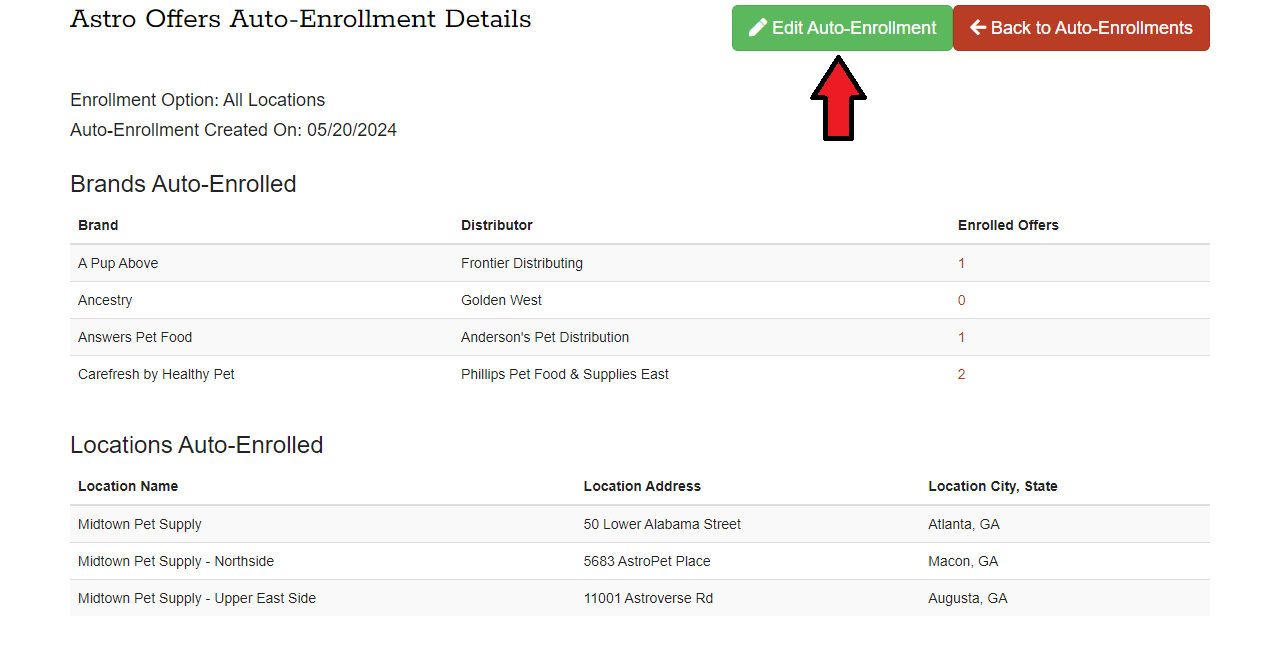Select the Ancestry brand name cell
This screenshot has height=657, width=1287.
pos(105,300)
